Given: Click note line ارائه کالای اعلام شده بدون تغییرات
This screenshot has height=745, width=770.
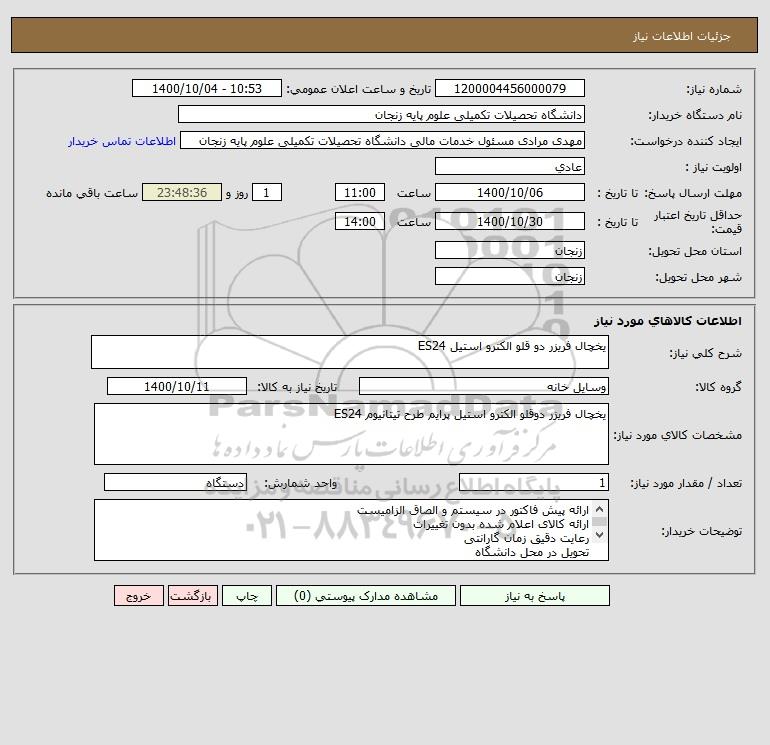Looking at the screenshot, I should coord(501,524).
